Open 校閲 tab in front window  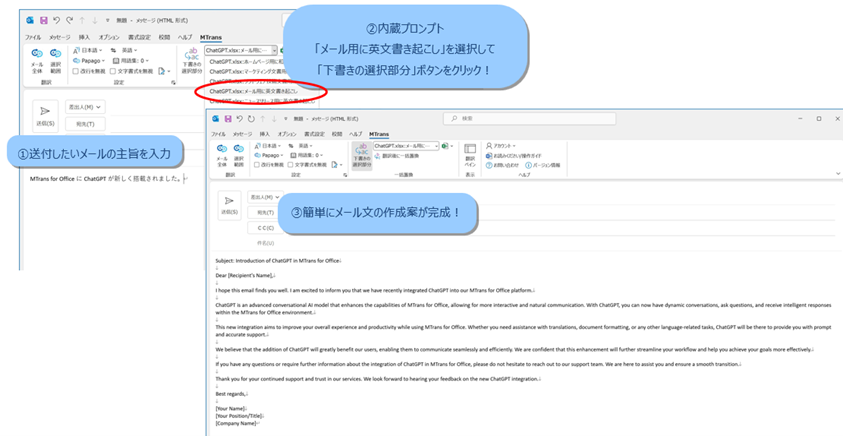tap(337, 134)
